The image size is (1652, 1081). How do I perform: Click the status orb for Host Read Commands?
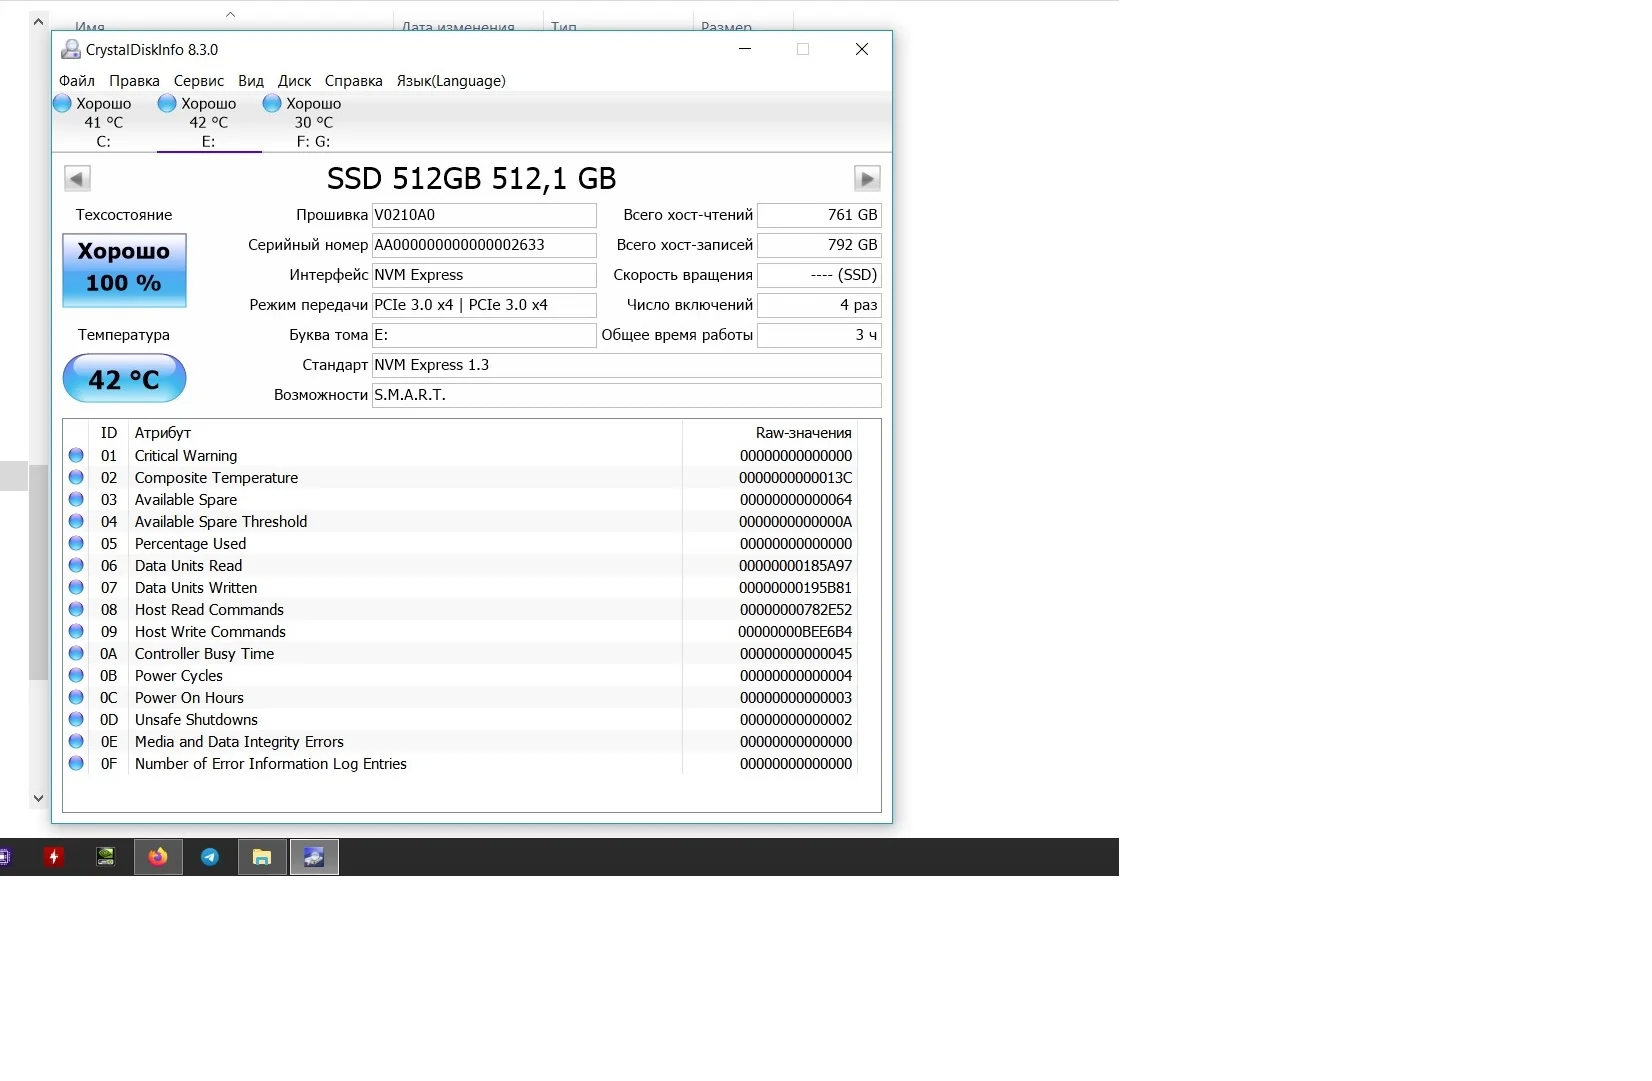click(x=76, y=609)
